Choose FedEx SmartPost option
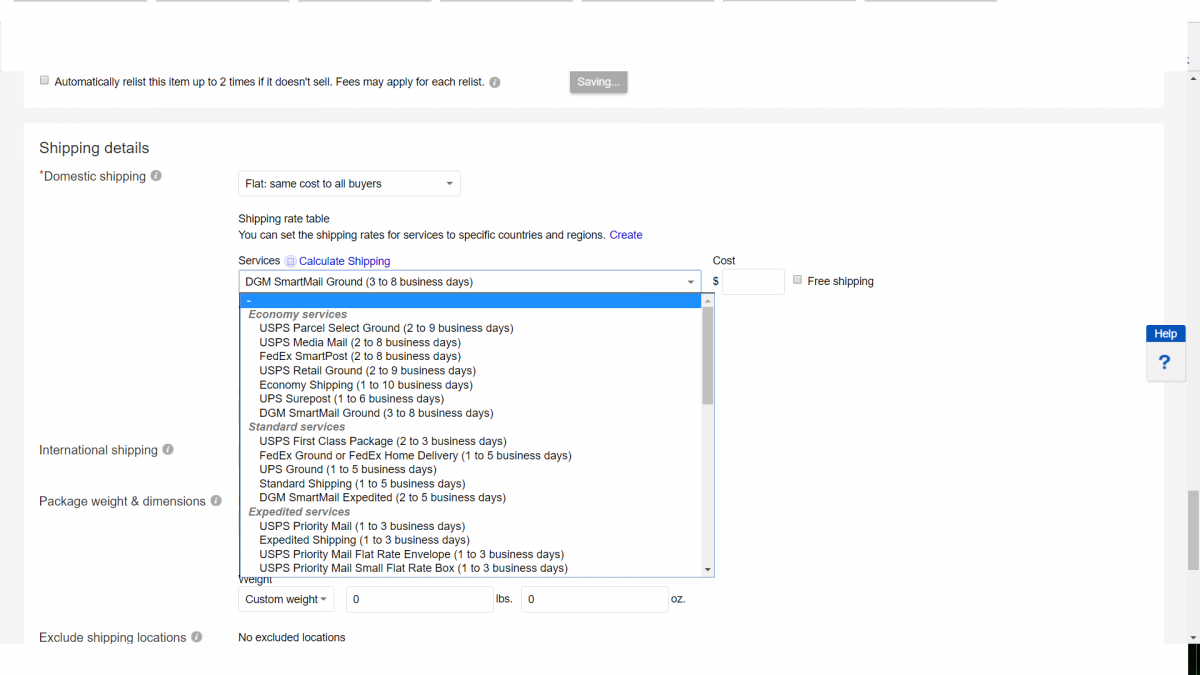 click(471, 356)
